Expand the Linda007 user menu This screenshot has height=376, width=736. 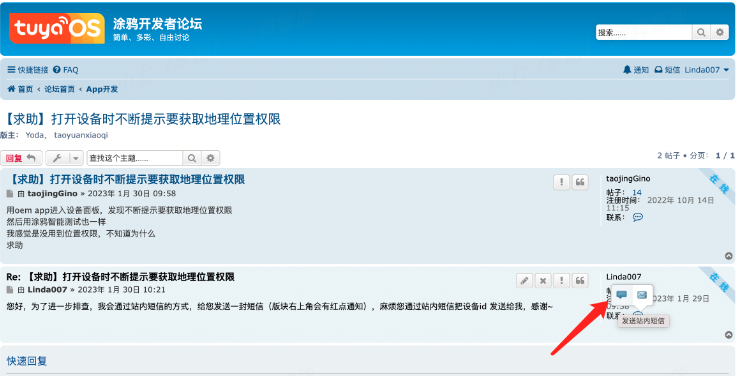pos(706,70)
